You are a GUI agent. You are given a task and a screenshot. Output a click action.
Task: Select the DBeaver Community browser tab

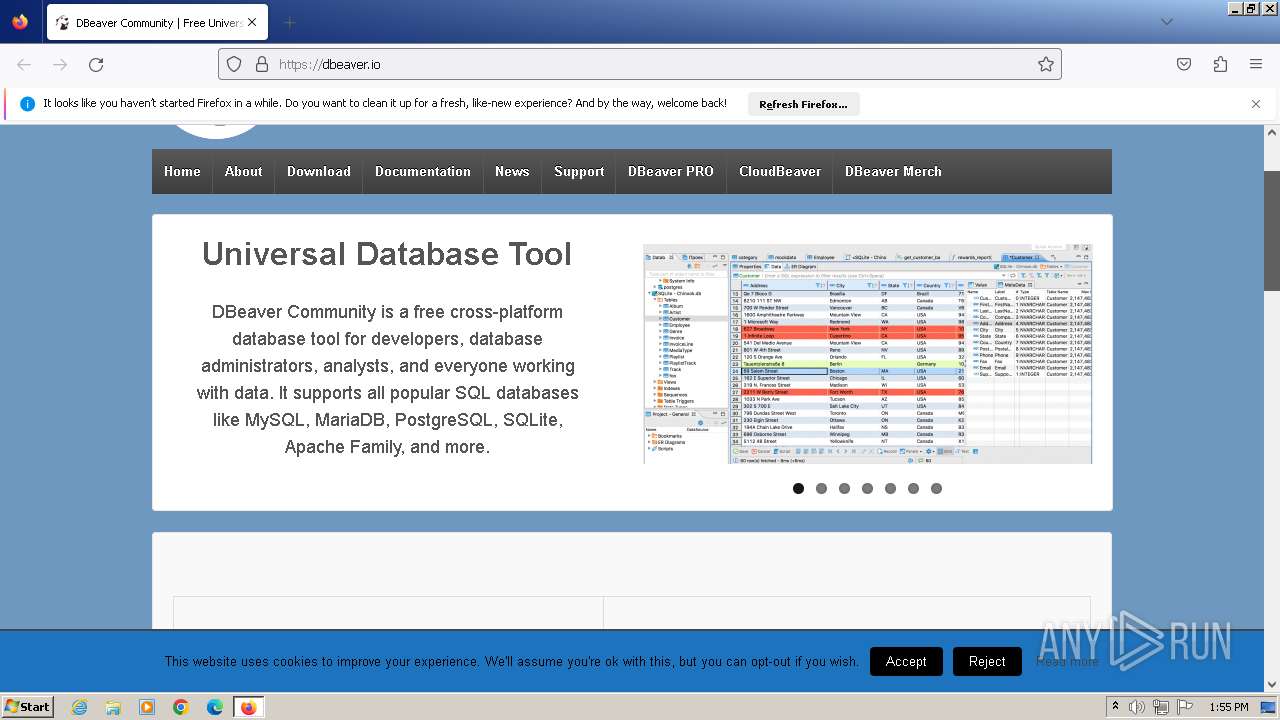(157, 22)
